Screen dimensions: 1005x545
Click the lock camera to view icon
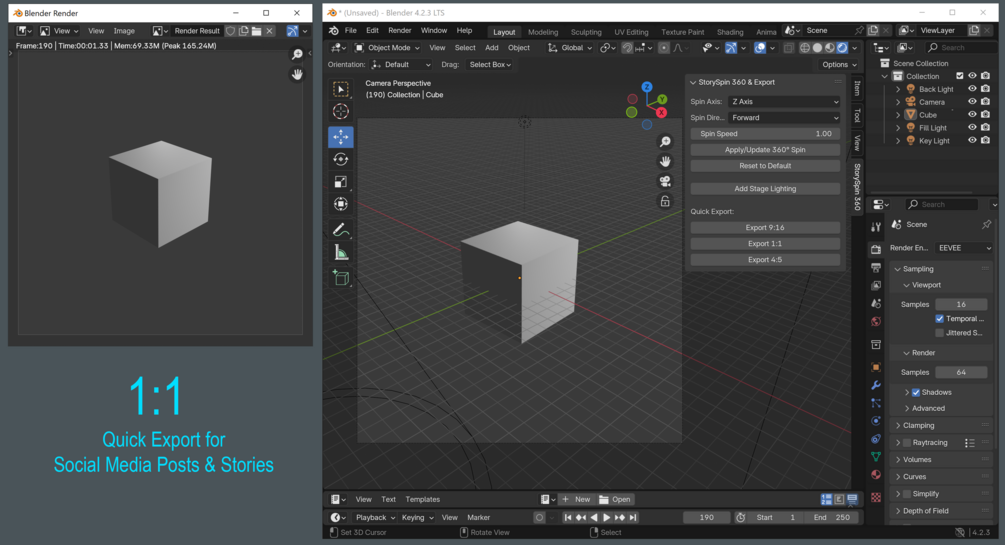[x=665, y=201]
